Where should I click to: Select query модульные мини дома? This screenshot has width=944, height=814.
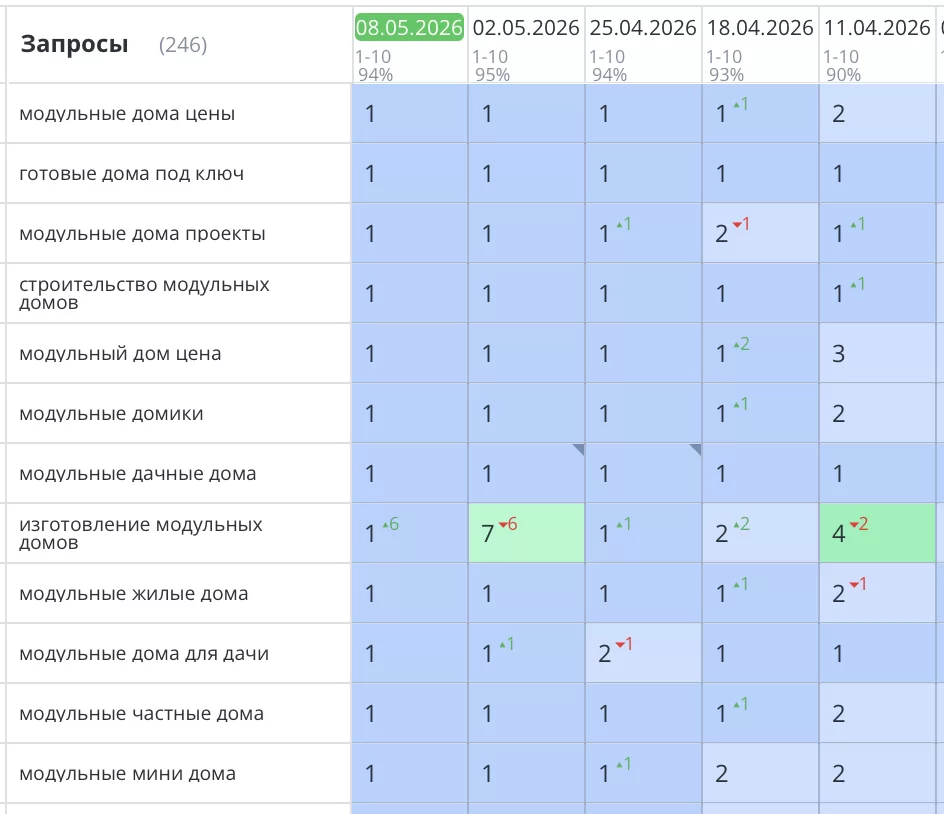(x=127, y=774)
